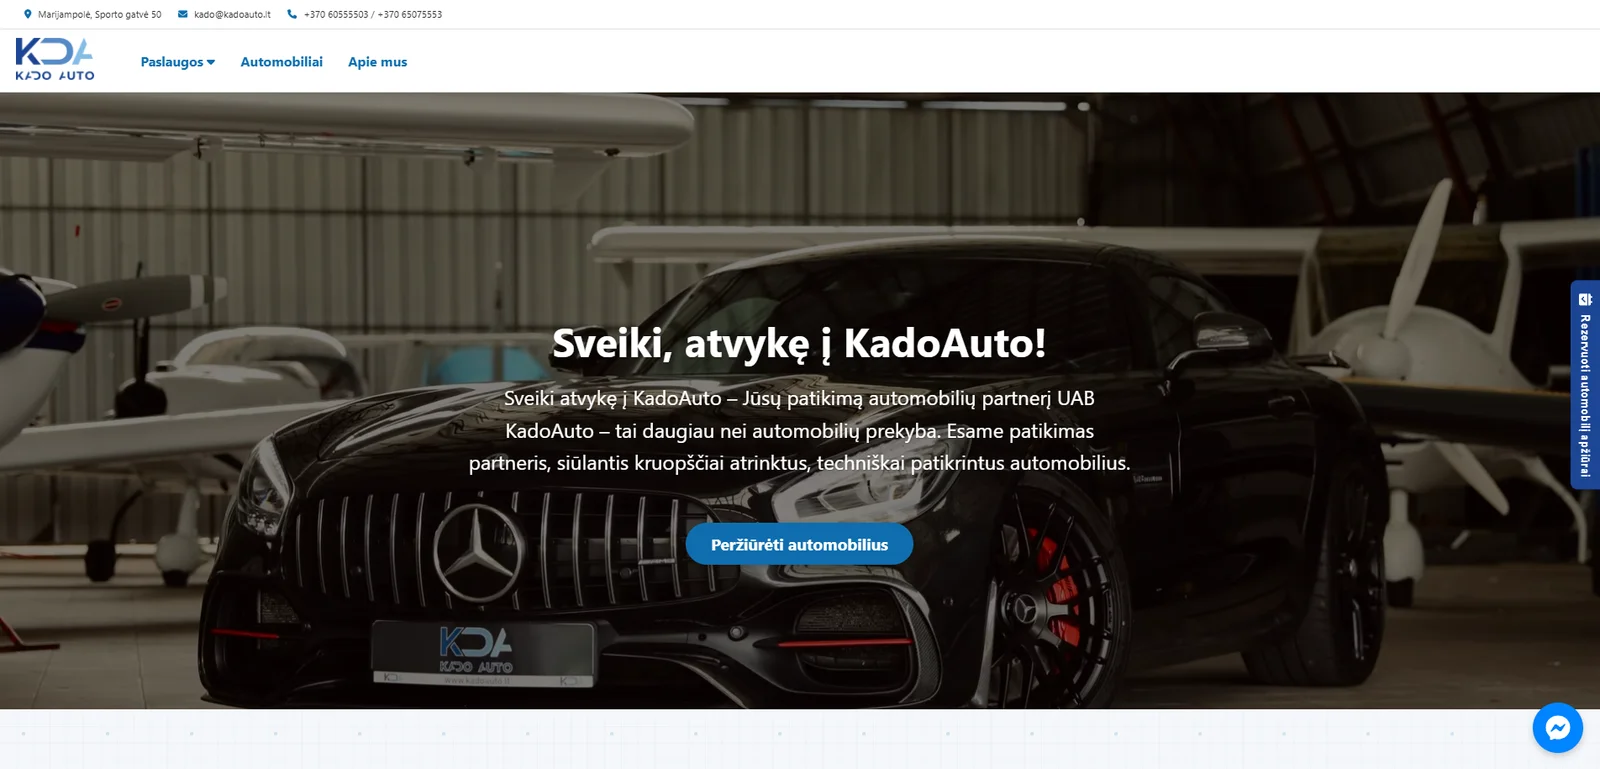Click the location pin icon in top bar
The height and width of the screenshot is (769, 1600).
click(28, 14)
